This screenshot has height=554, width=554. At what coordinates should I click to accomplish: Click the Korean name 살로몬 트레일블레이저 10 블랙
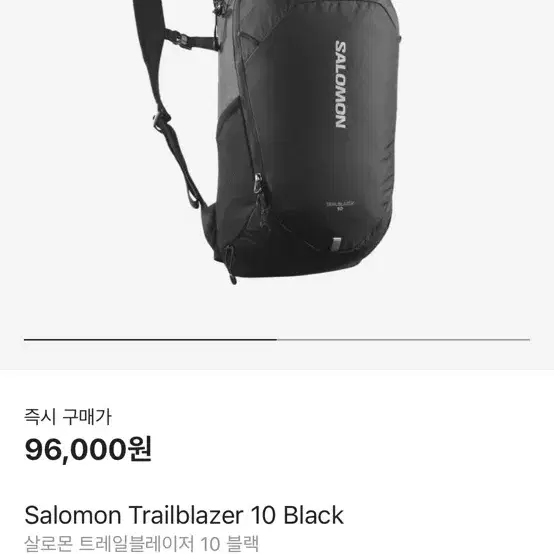(142, 543)
